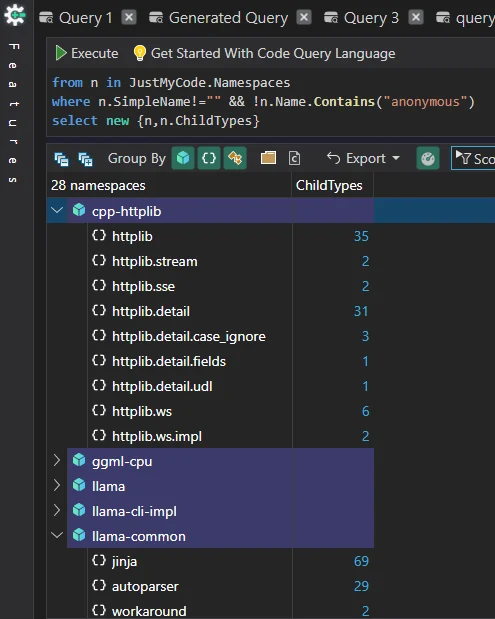The height and width of the screenshot is (619, 495).
Task: Toggle the green gauge metrics icon
Action: [x=428, y=158]
